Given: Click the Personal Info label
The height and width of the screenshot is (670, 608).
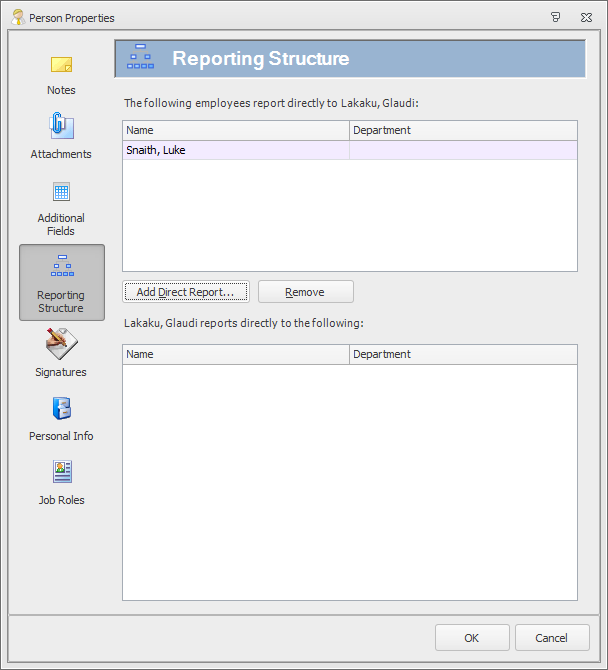Looking at the screenshot, I should click(61, 436).
